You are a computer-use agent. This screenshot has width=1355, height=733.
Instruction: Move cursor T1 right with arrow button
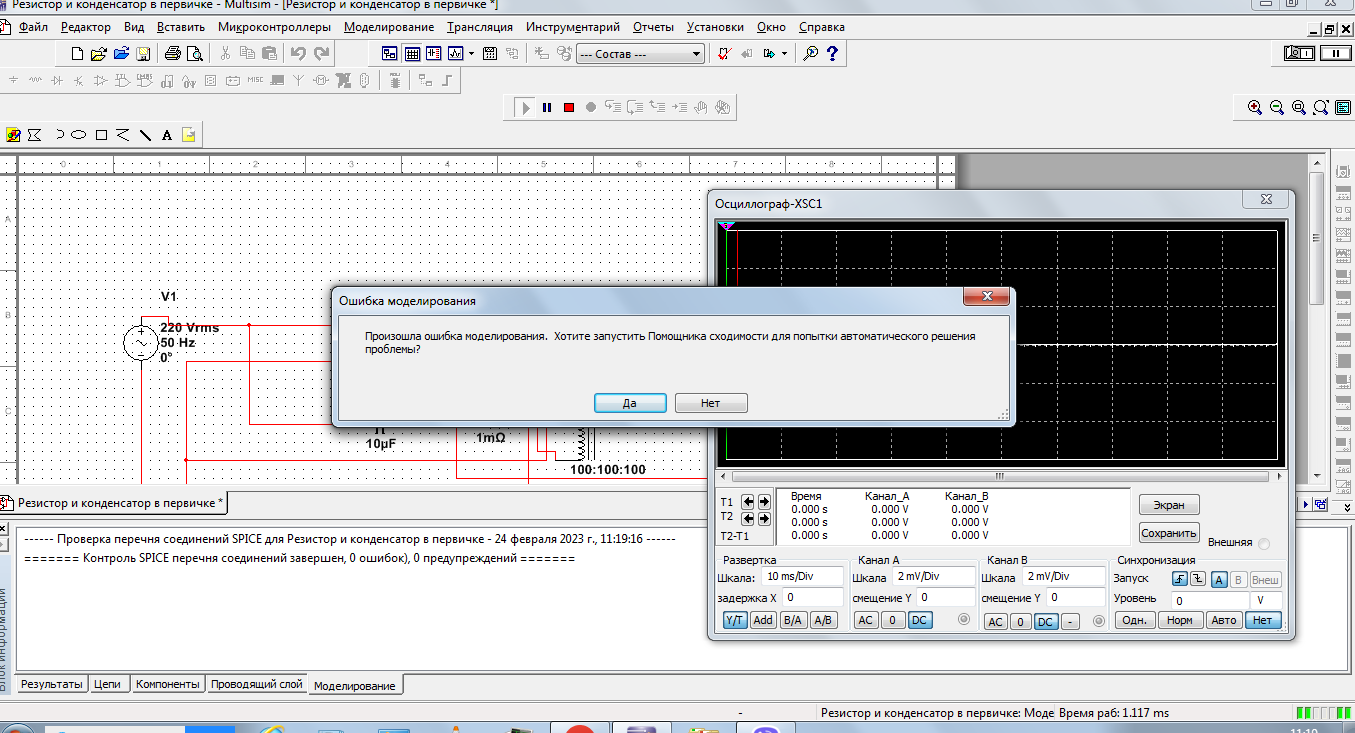pyautogui.click(x=765, y=502)
